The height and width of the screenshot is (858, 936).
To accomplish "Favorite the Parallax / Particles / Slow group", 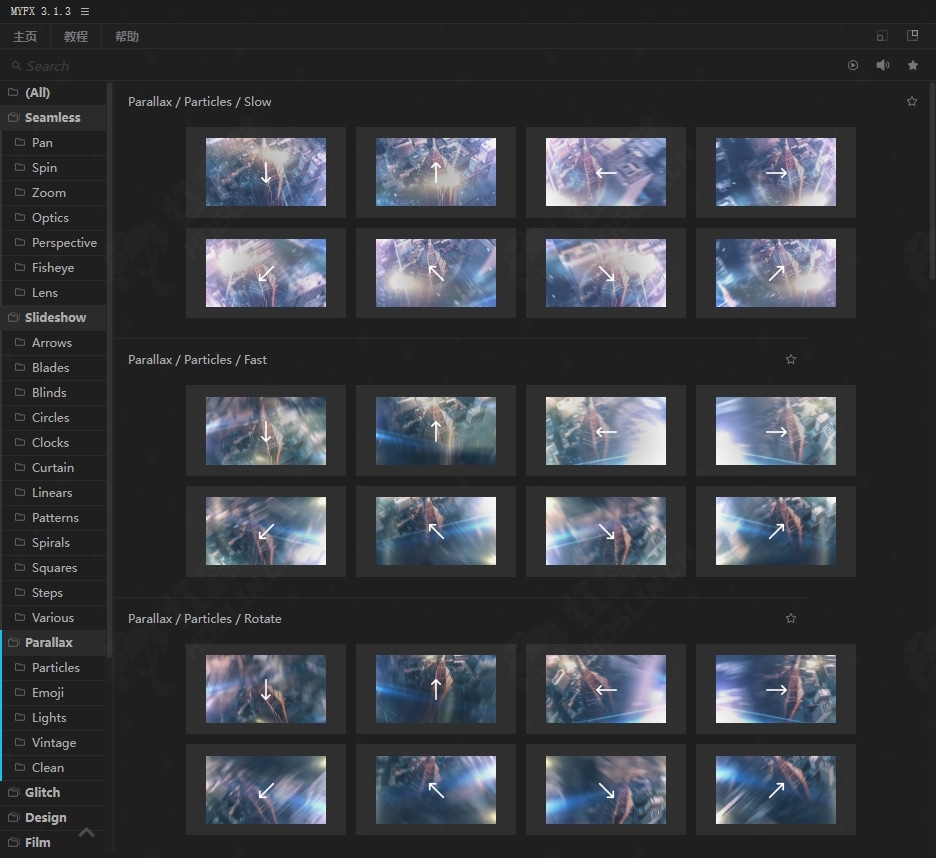I will click(x=911, y=101).
